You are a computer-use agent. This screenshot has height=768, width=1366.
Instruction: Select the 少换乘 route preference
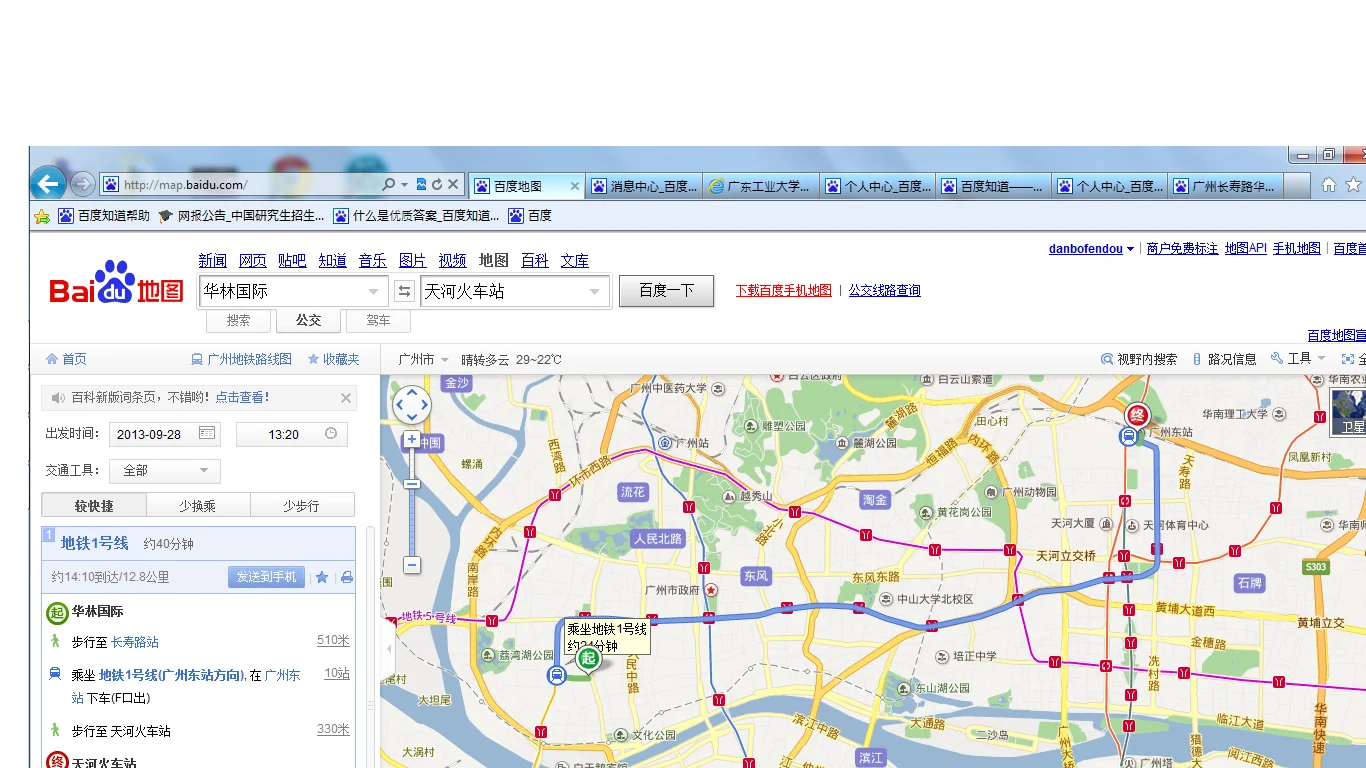[198, 505]
